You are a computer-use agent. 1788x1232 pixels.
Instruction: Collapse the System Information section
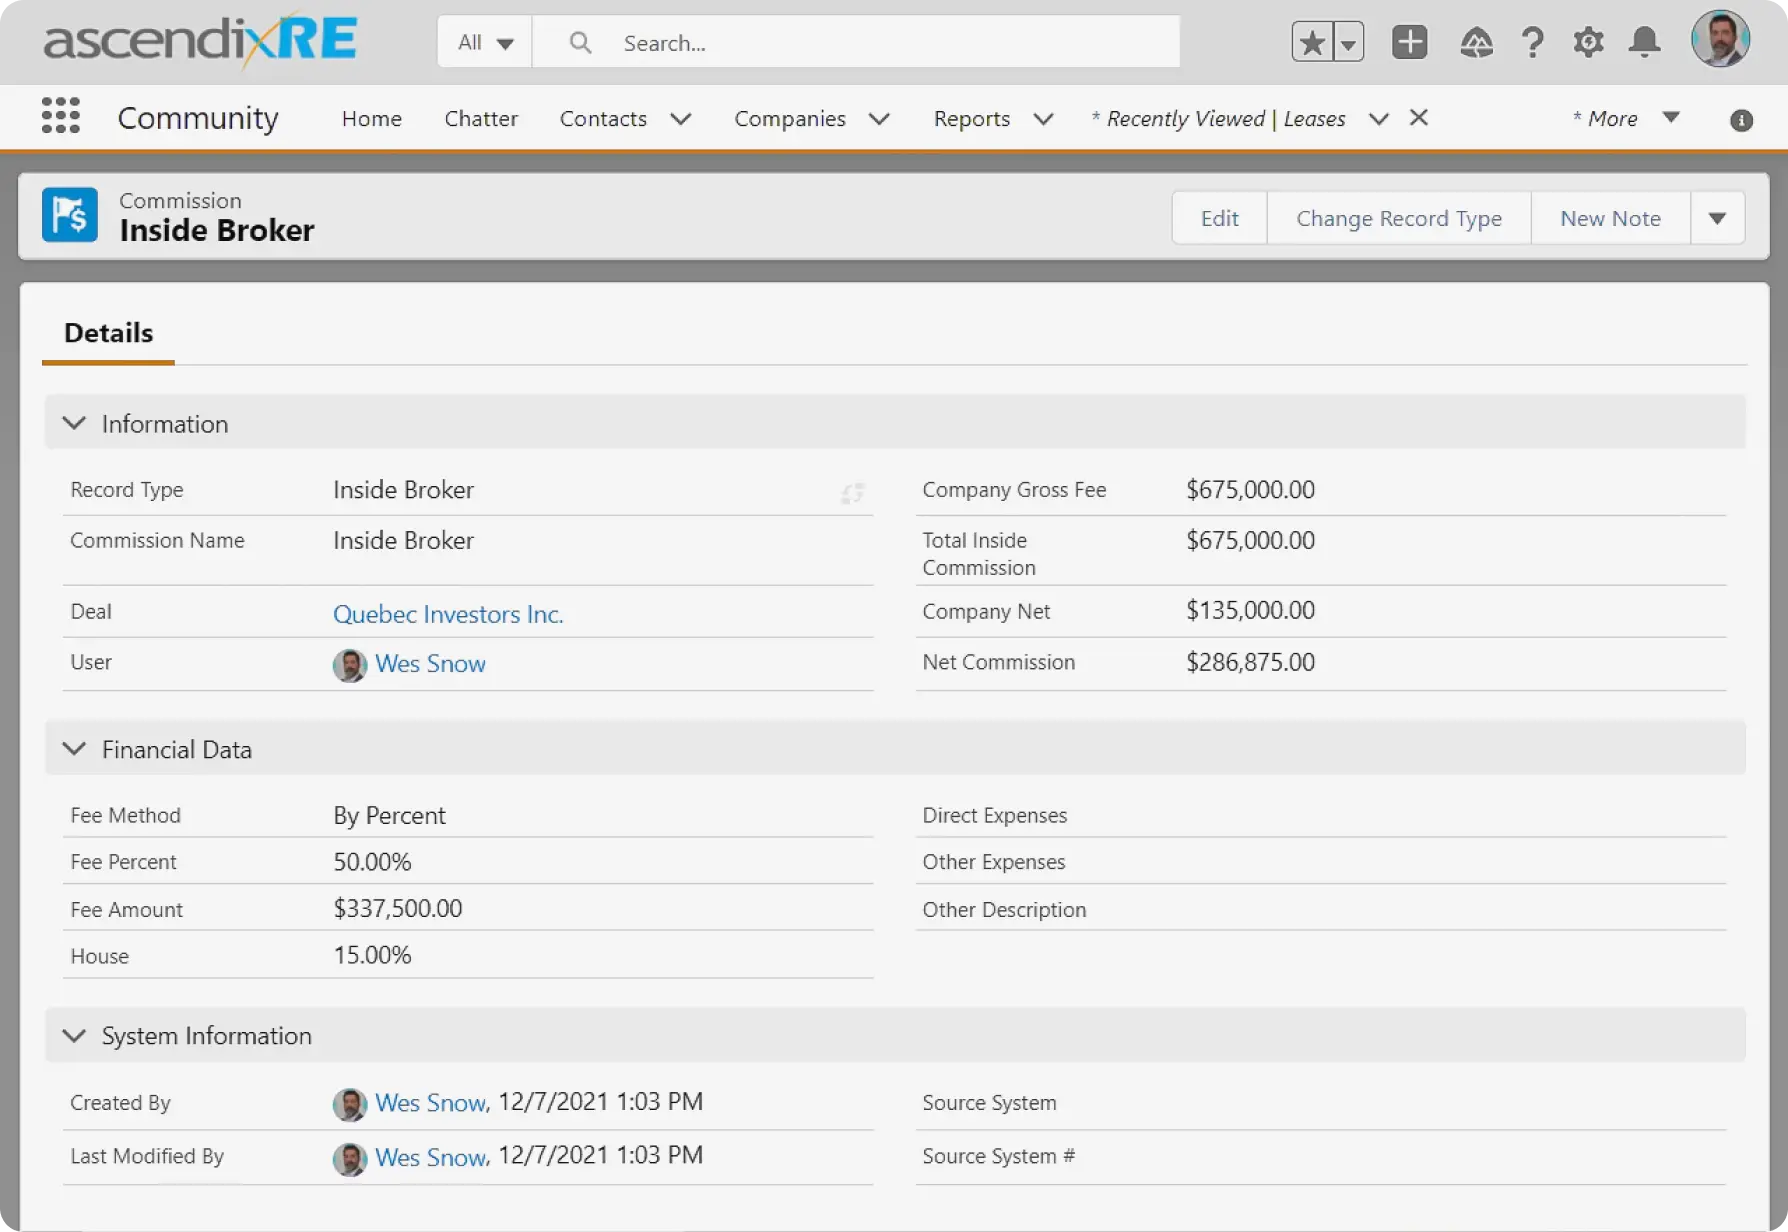pos(74,1035)
